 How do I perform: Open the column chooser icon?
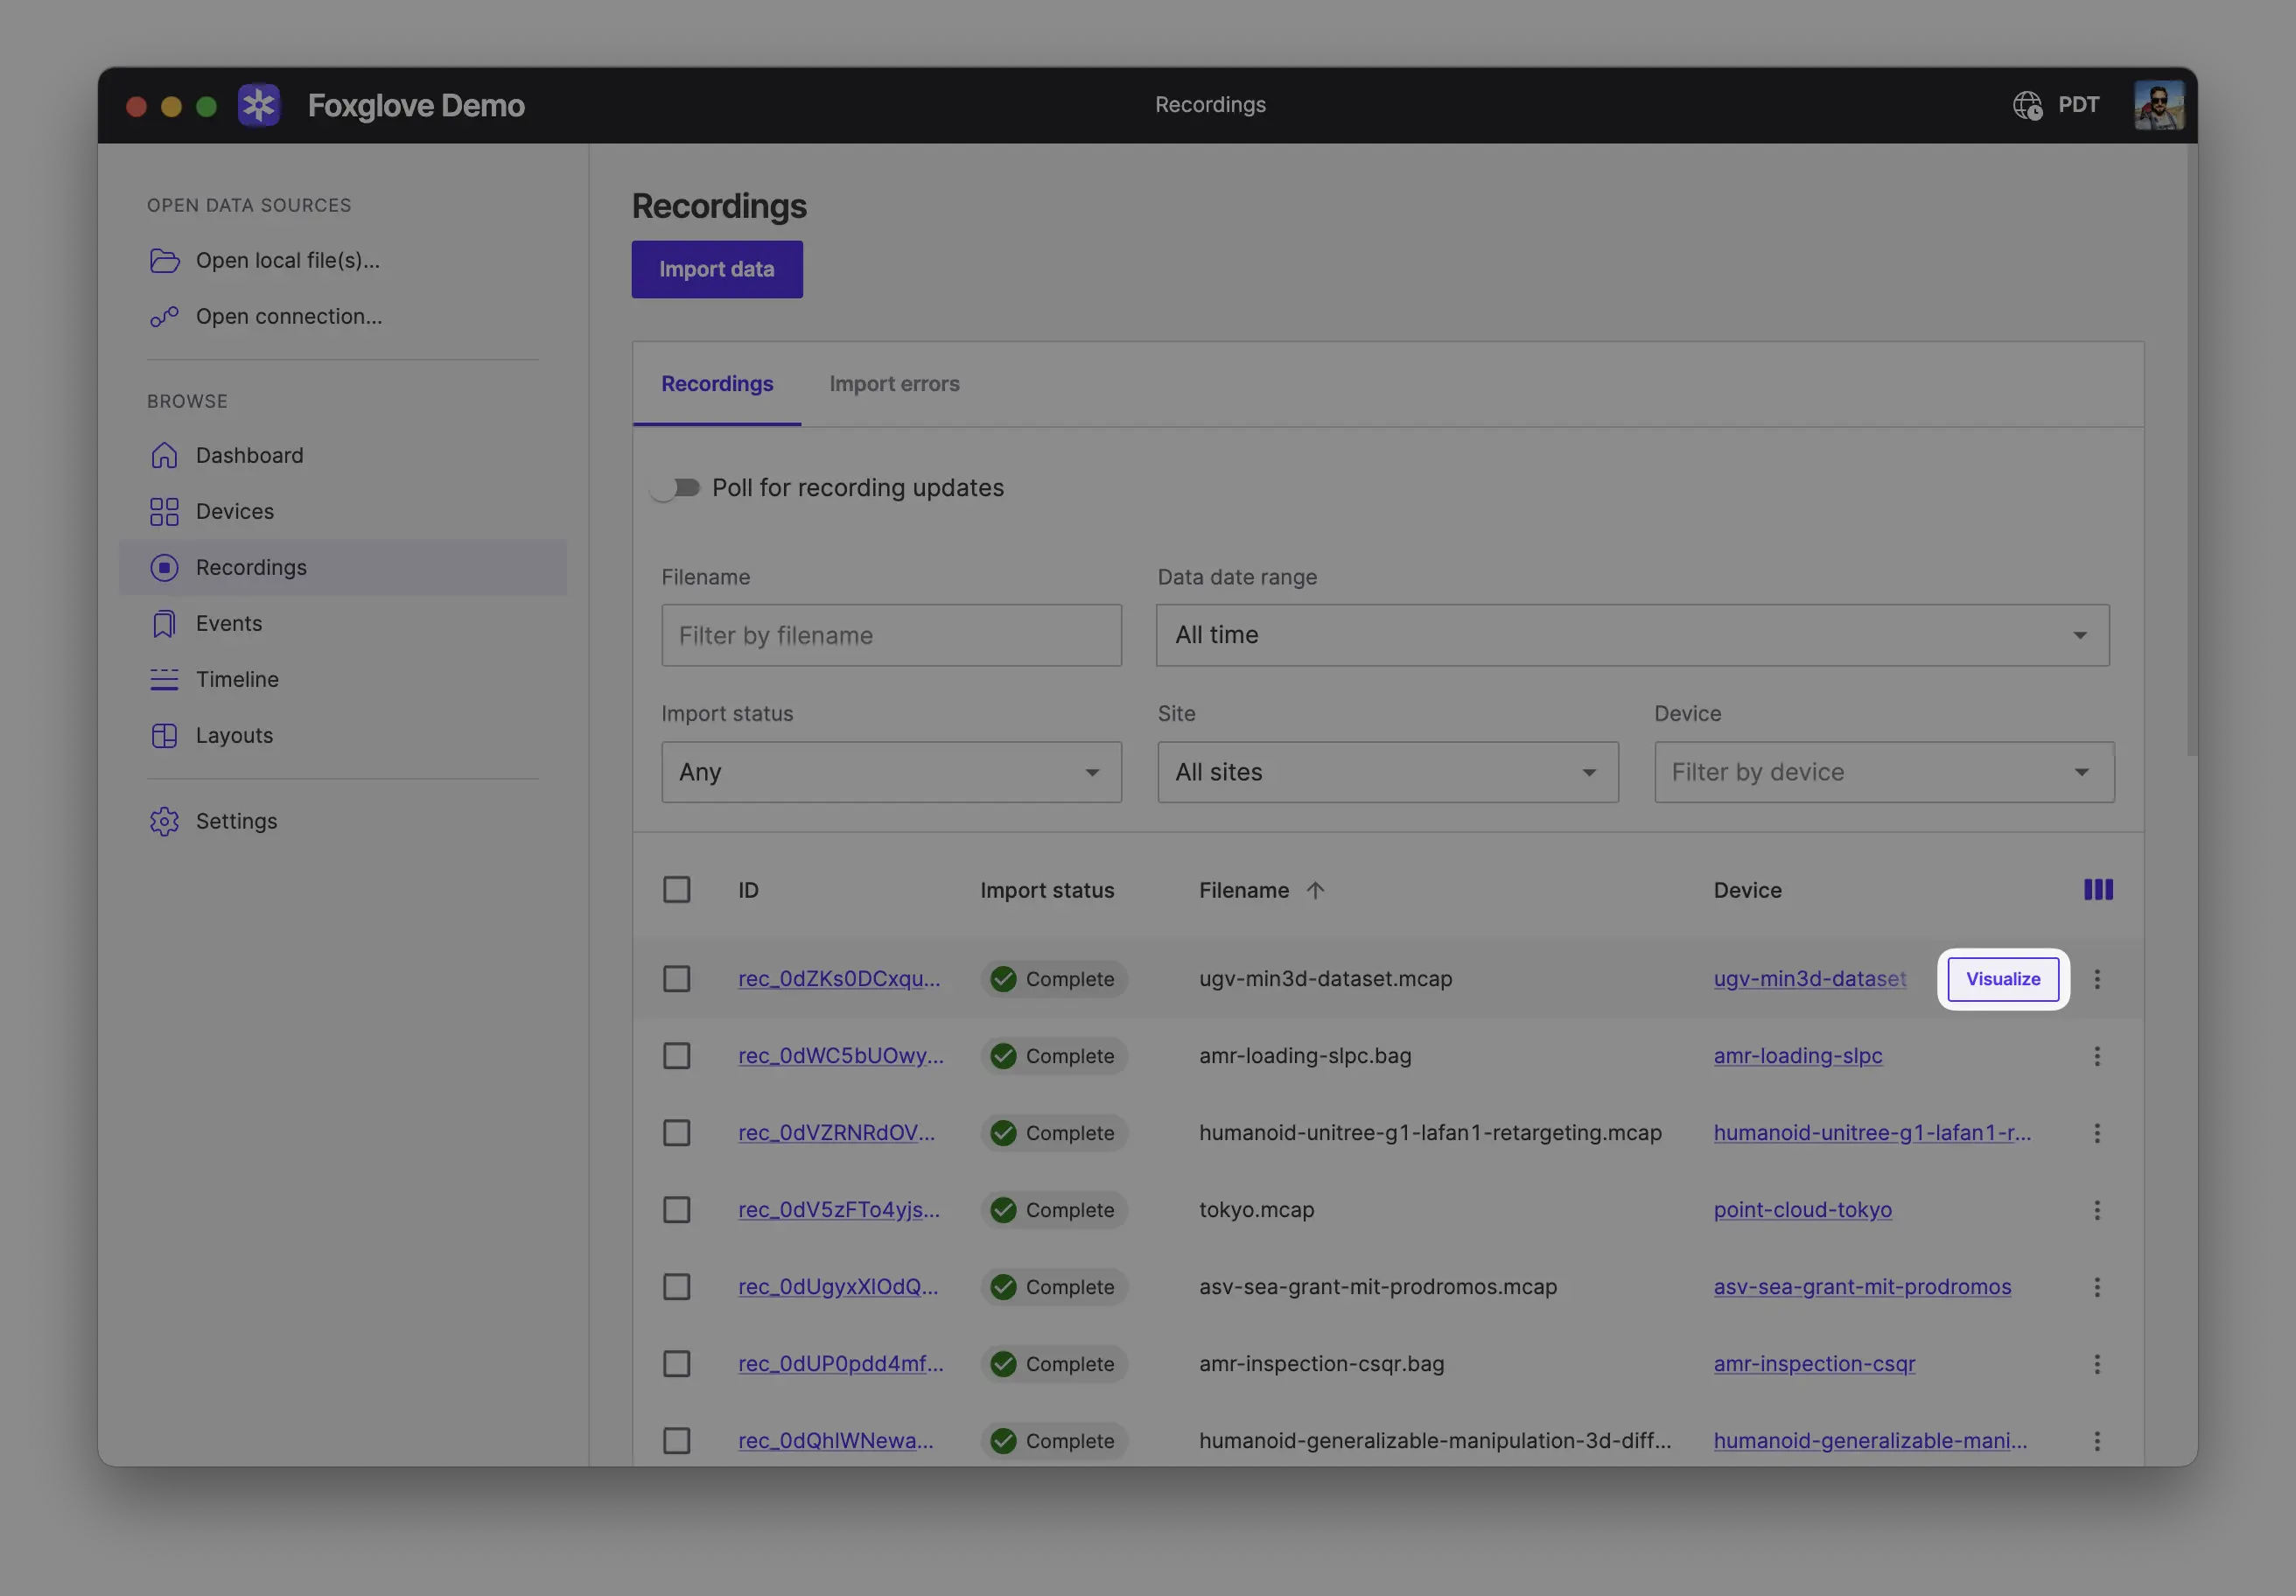coord(2098,890)
